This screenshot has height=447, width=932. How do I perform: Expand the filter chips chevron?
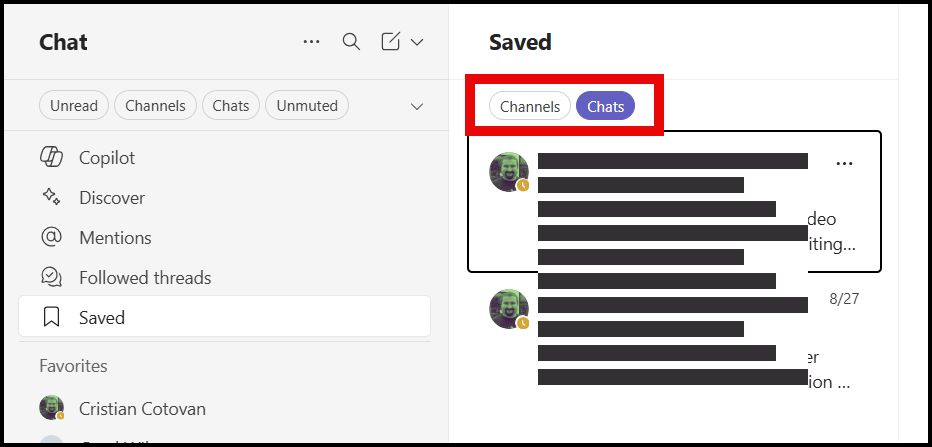(417, 106)
